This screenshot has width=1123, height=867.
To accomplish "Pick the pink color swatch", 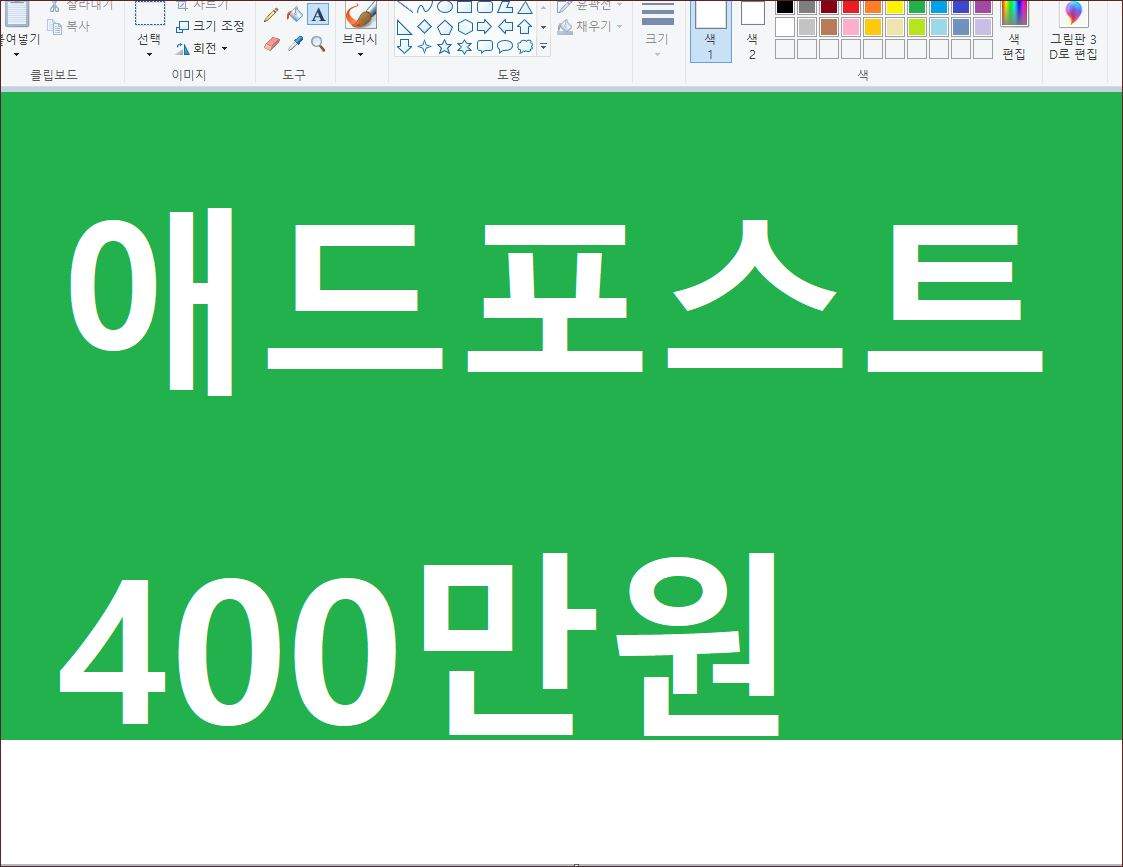I will [851, 27].
